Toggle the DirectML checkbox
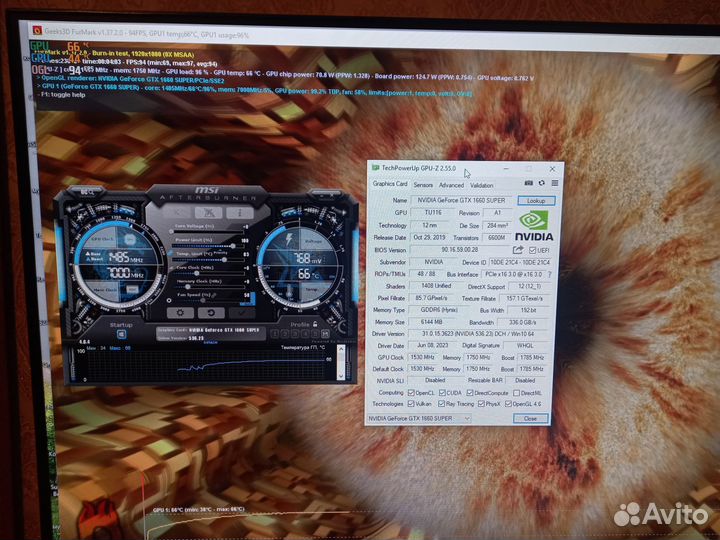This screenshot has width=720, height=540. [x=517, y=393]
